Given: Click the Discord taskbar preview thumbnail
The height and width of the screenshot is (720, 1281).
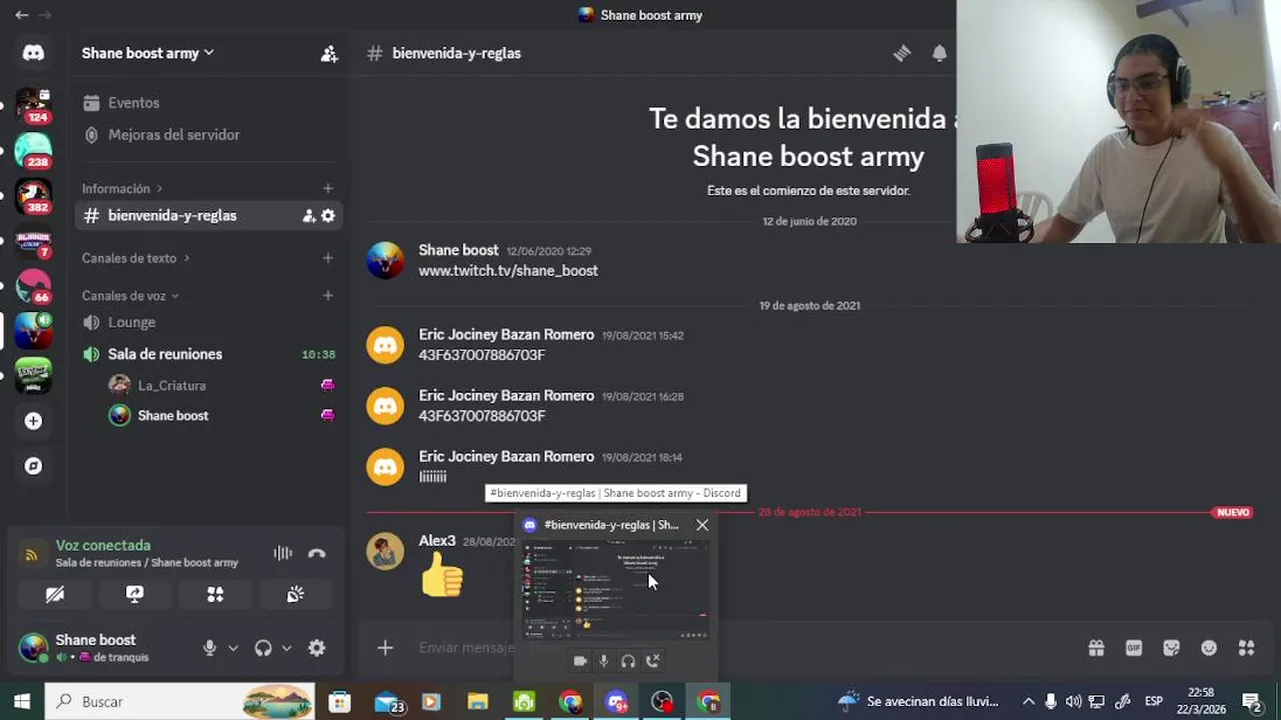Looking at the screenshot, I should (x=617, y=589).
